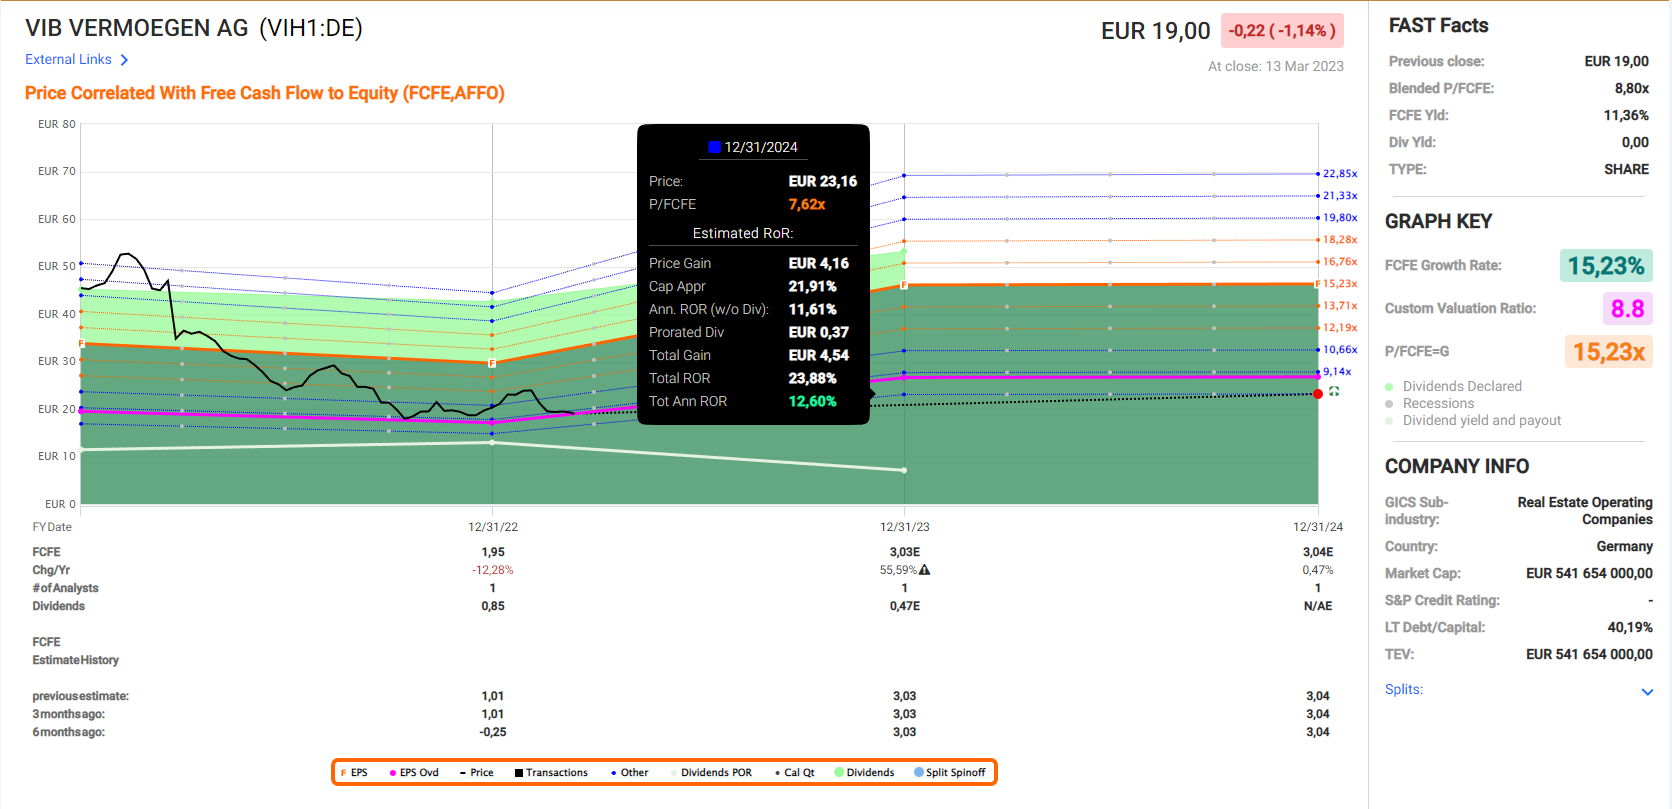
Task: Click the orange F marker at 12/31/23
Action: click(x=904, y=286)
